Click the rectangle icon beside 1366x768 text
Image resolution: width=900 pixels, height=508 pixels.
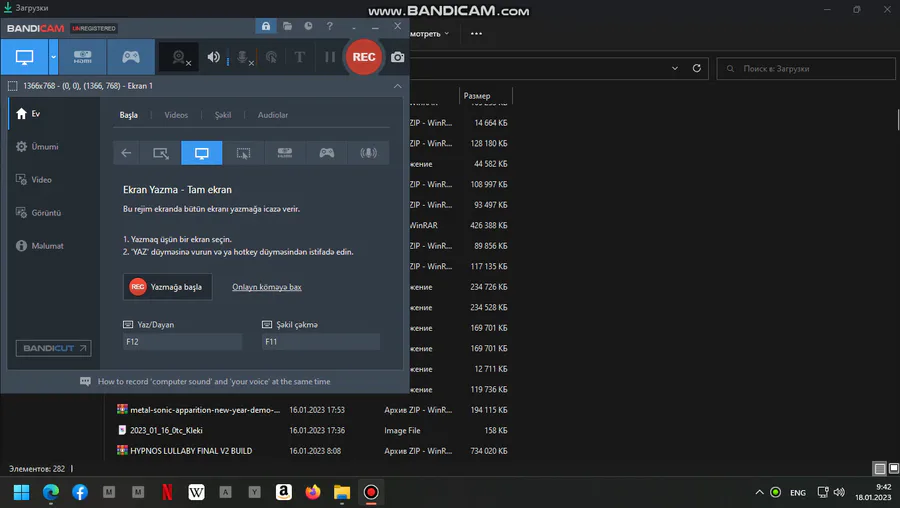point(13,86)
